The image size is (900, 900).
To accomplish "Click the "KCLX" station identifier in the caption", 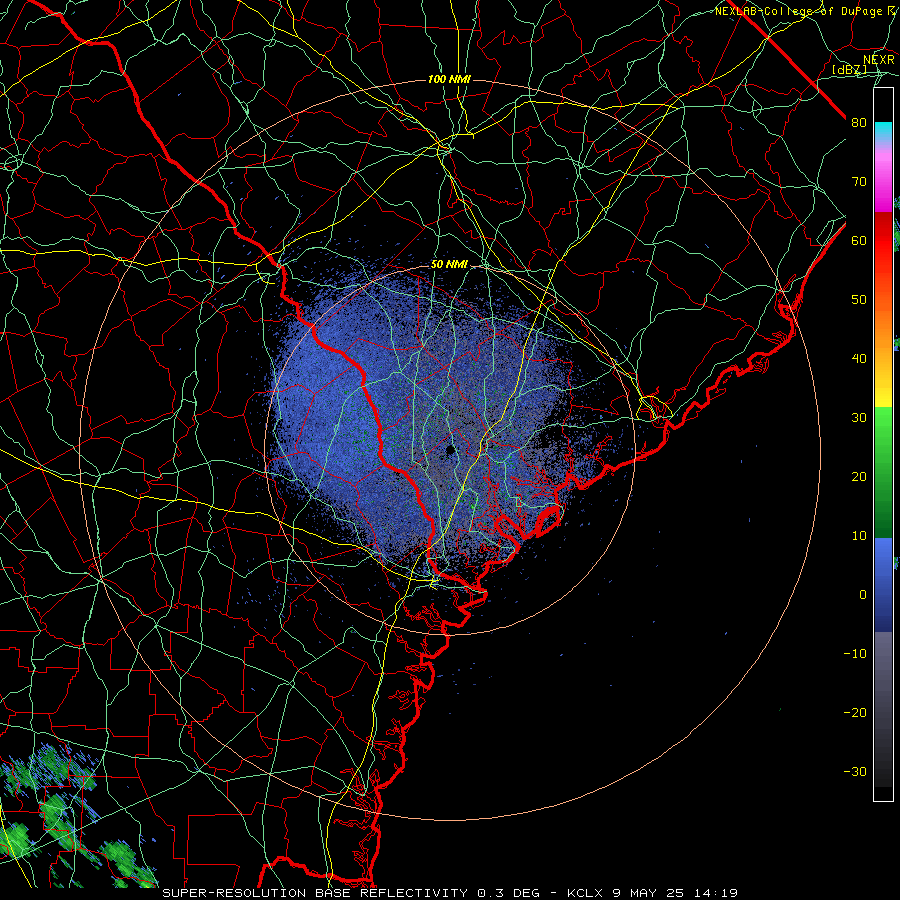I will click(585, 893).
